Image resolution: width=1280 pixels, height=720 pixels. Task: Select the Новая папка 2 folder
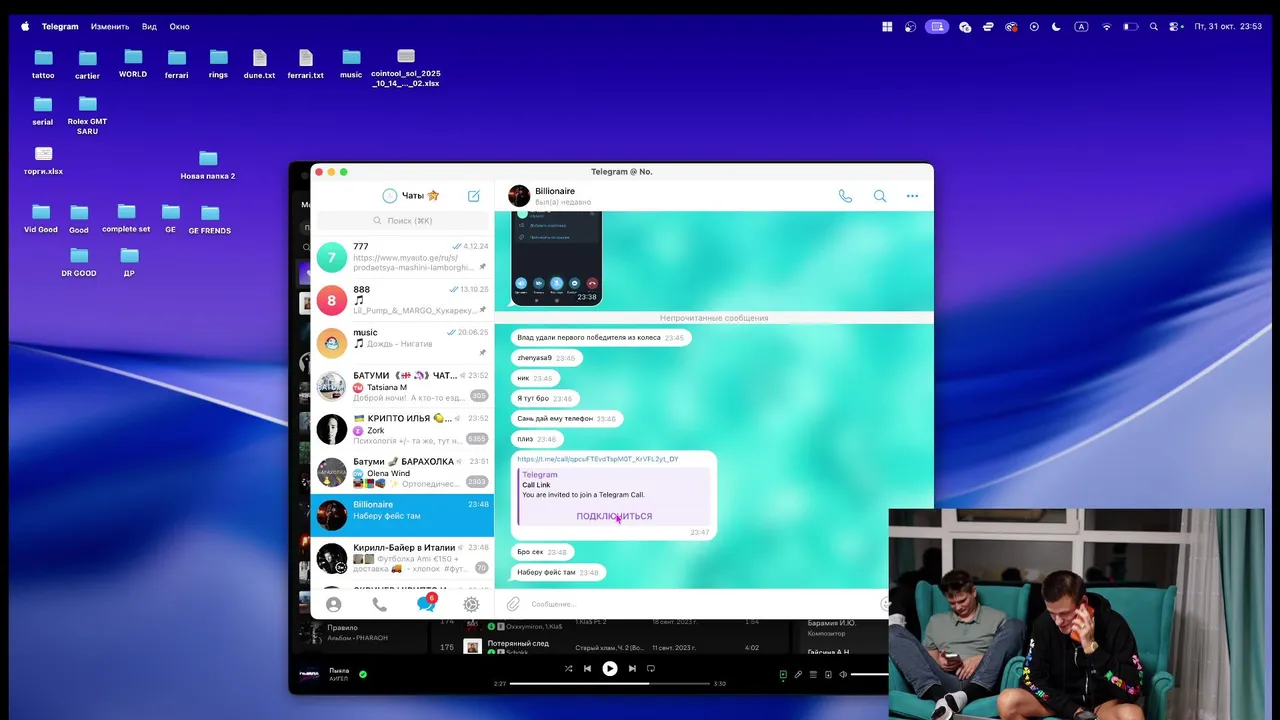pyautogui.click(x=208, y=165)
